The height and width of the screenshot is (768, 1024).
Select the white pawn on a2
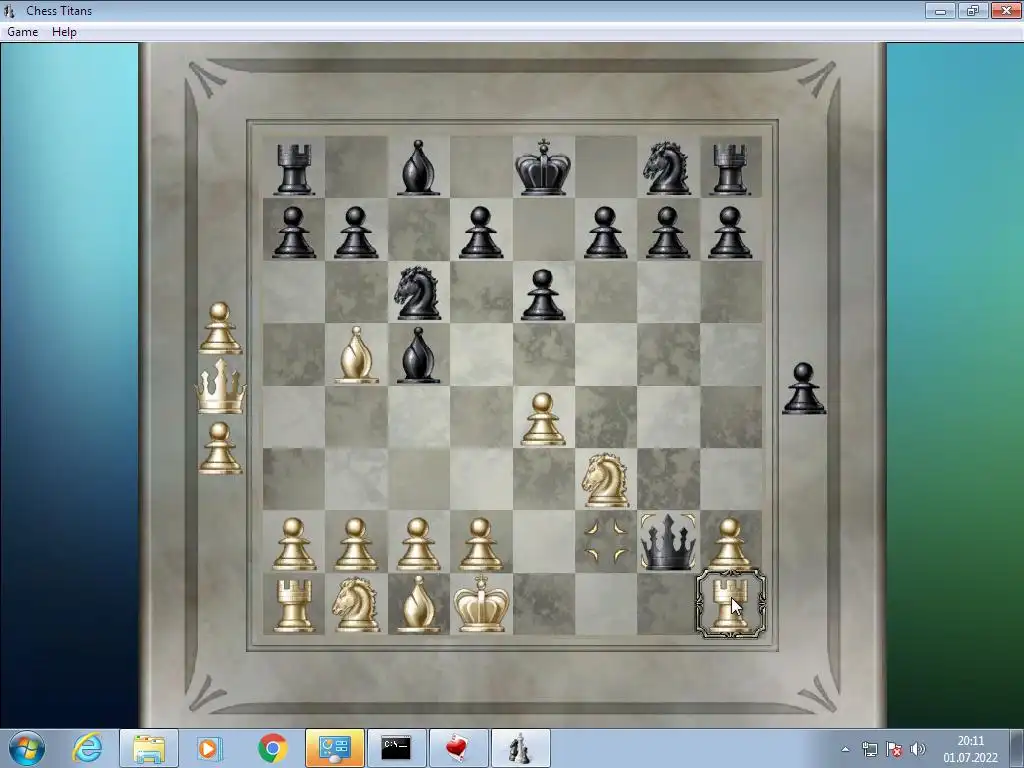pyautogui.click(x=294, y=544)
